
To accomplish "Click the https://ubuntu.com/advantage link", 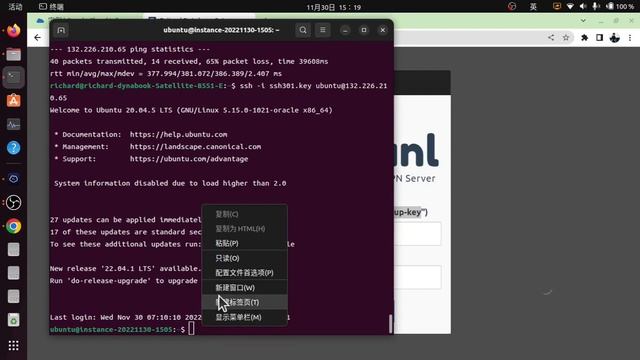I will click(189, 159).
